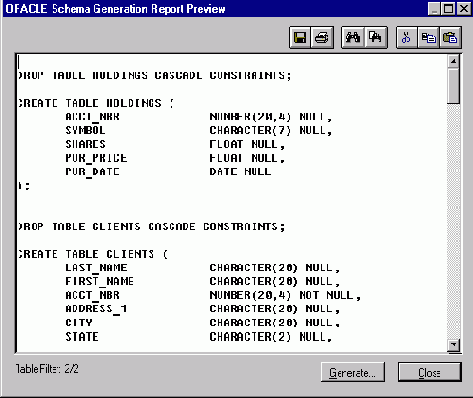473x398 pixels.
Task: Click the DROP TABLE HOLDINGS line
Action: click(155, 75)
